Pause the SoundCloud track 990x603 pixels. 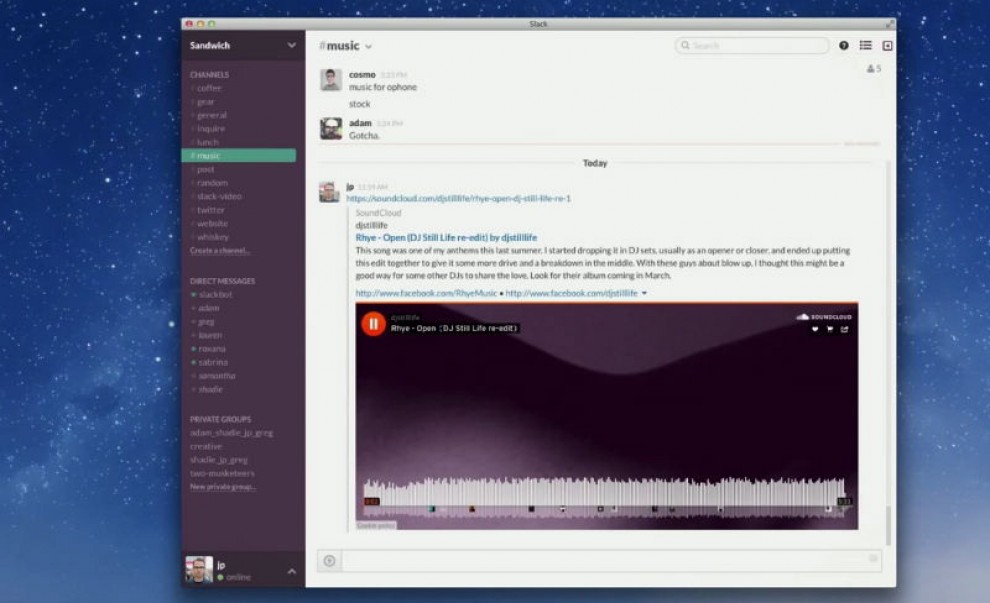[373, 324]
